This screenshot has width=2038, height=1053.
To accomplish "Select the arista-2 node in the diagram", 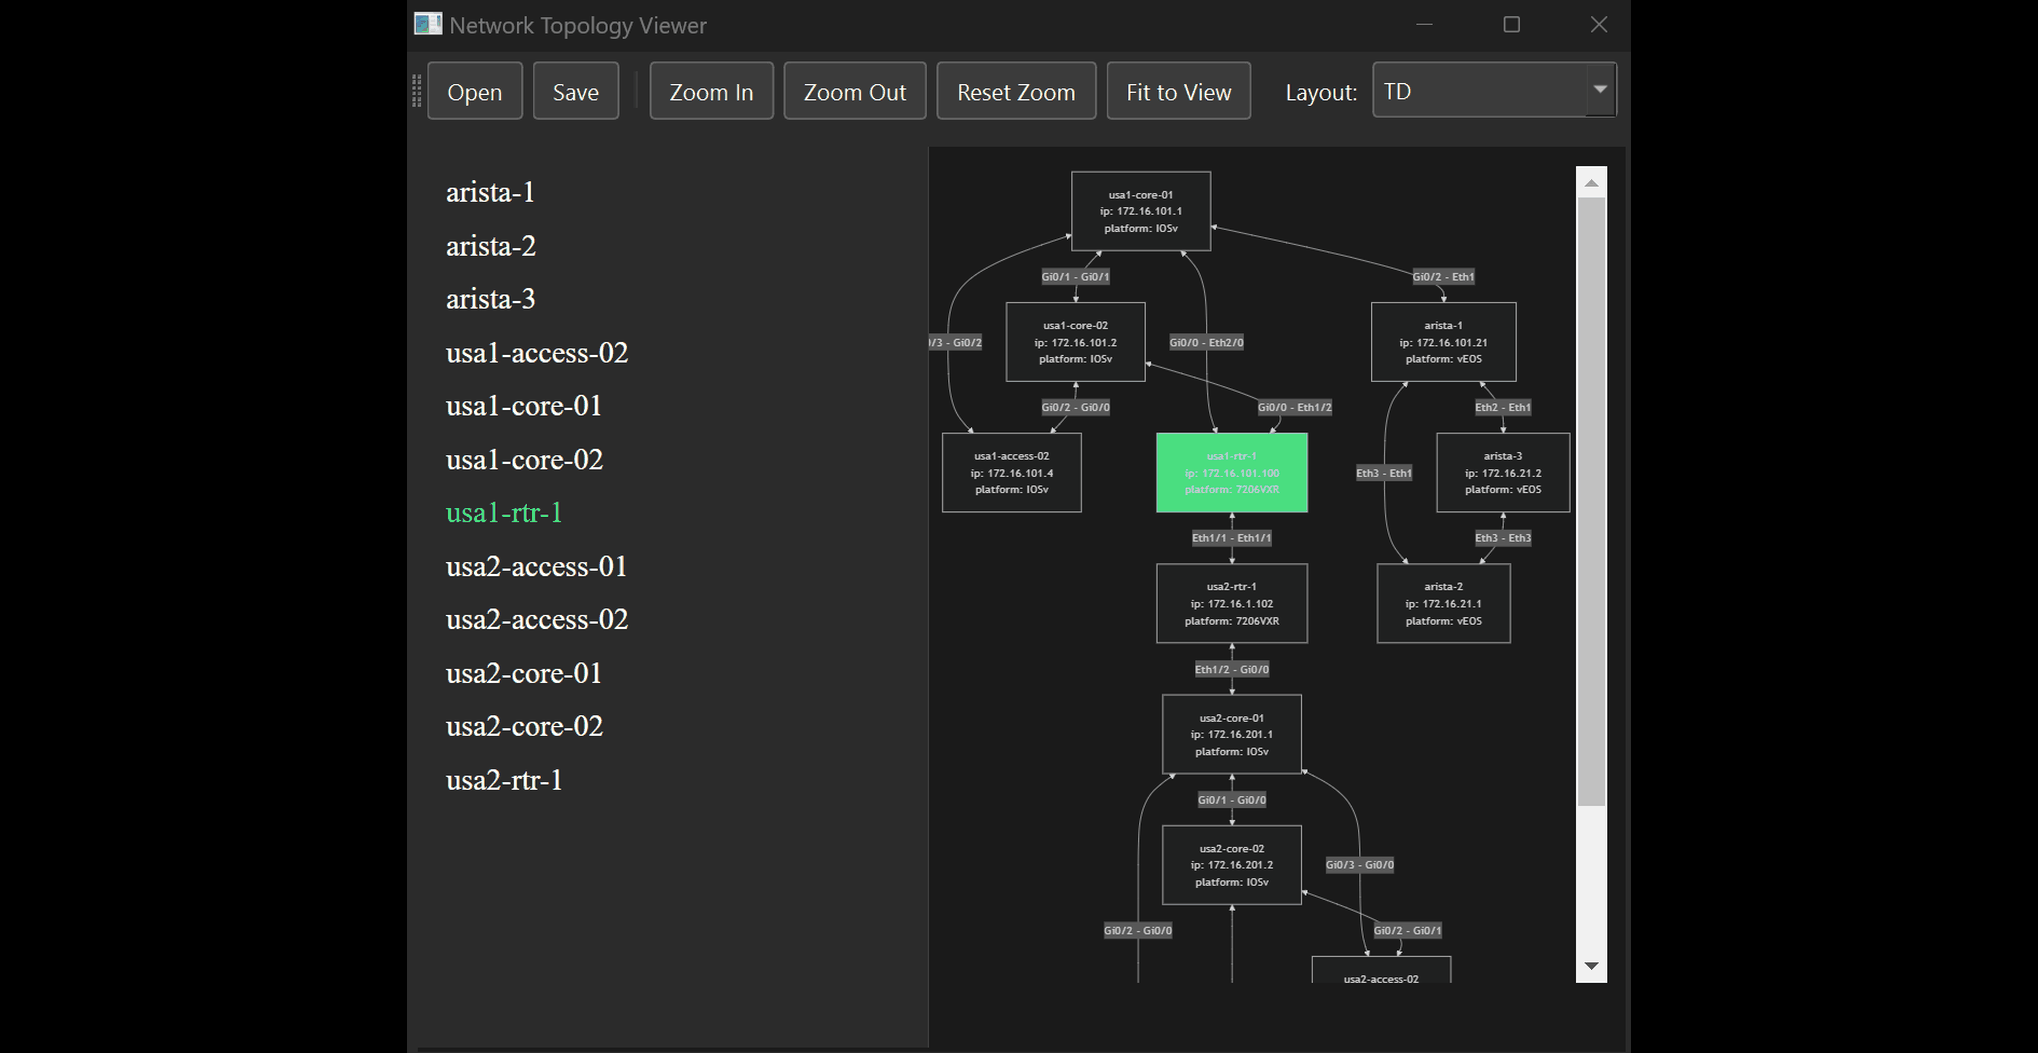I will (1443, 603).
